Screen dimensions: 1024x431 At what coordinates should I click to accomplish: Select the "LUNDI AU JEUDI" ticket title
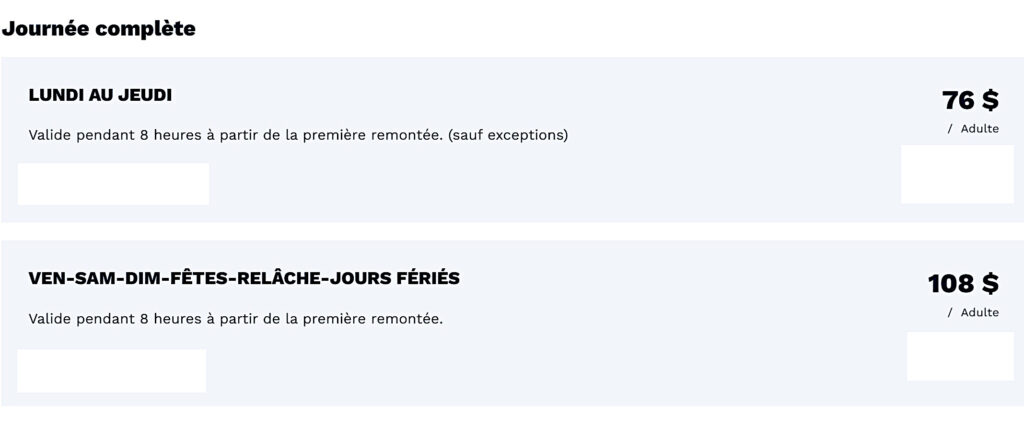coord(100,95)
